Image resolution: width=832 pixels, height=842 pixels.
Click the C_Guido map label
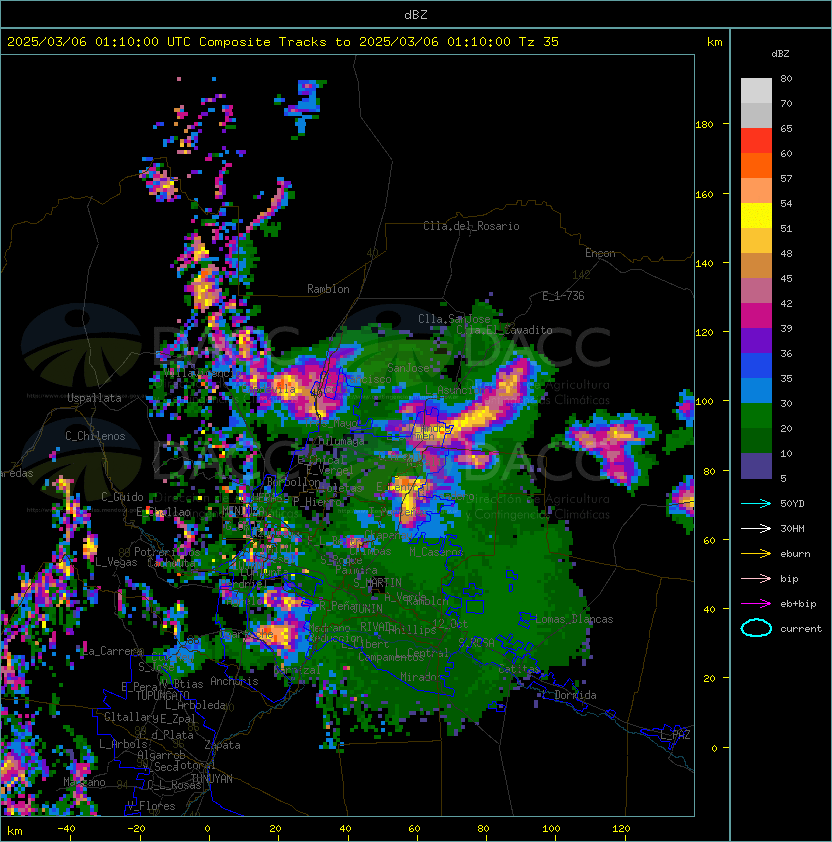tap(122, 497)
